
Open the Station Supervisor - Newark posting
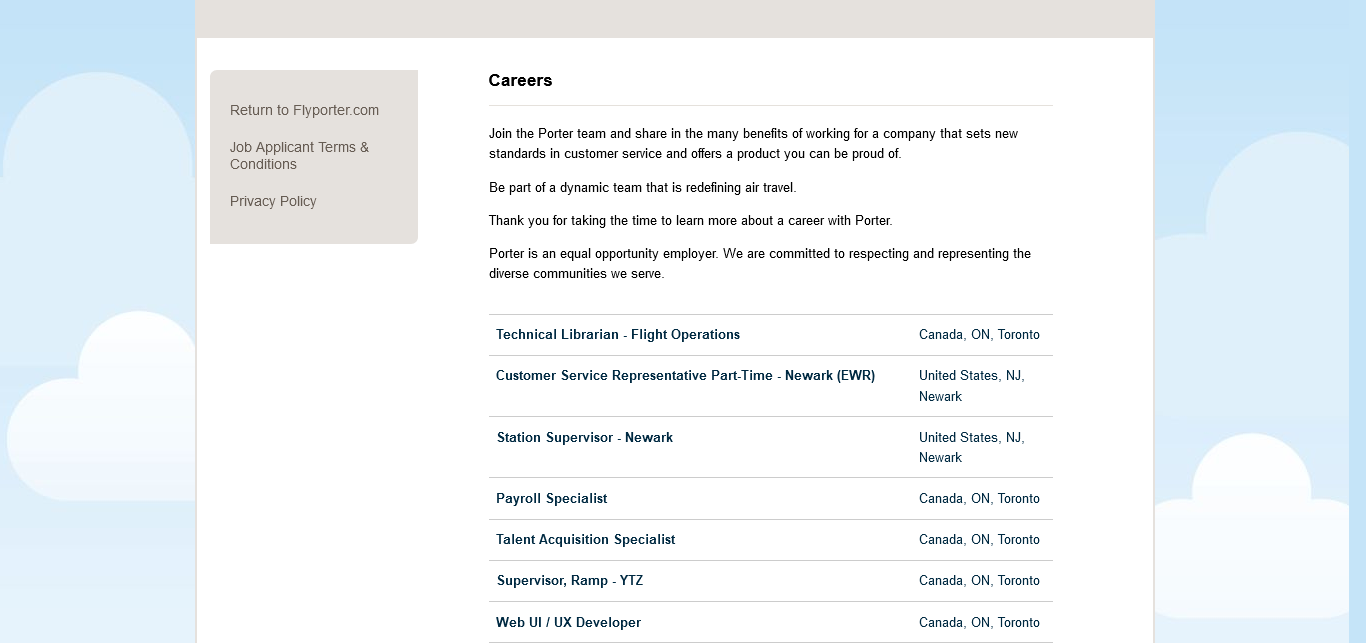pyautogui.click(x=584, y=438)
